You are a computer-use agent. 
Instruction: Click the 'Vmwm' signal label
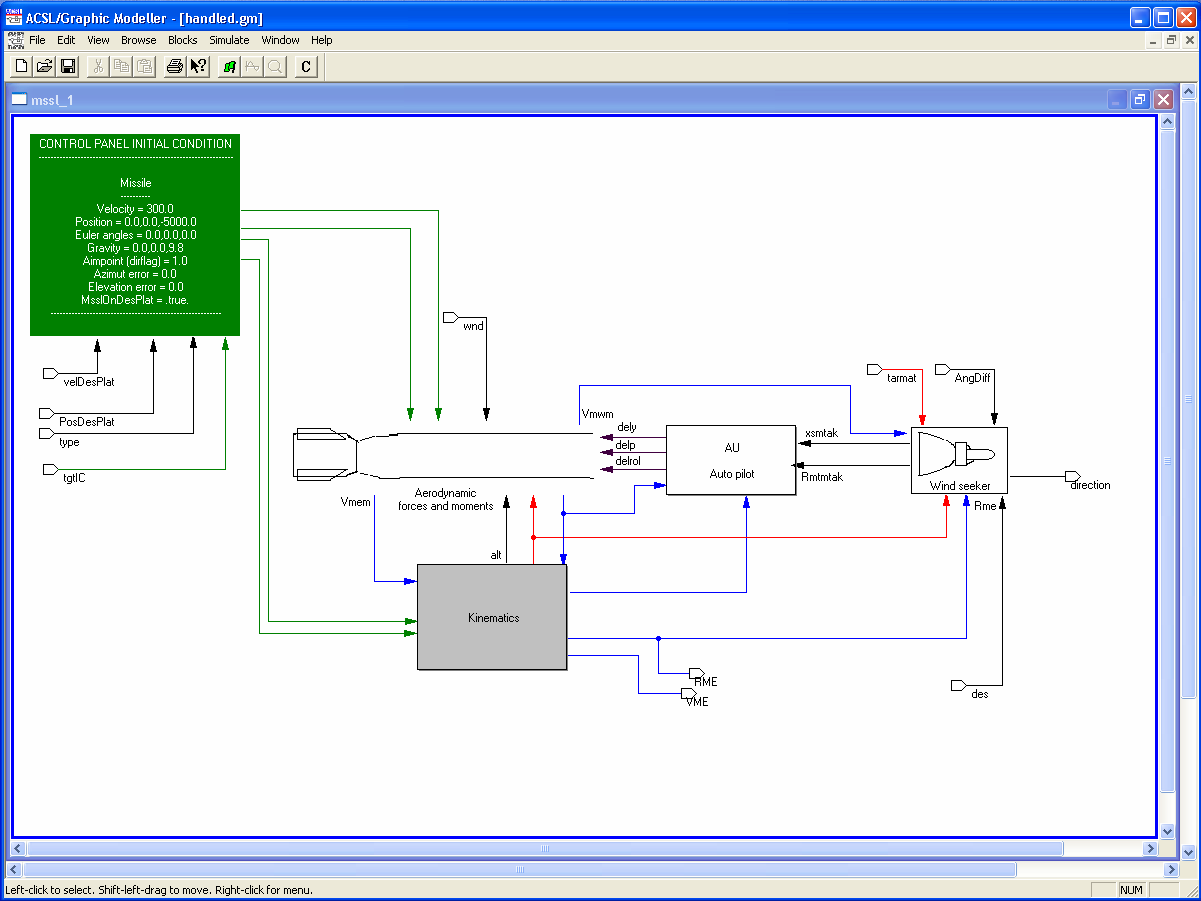coord(597,413)
